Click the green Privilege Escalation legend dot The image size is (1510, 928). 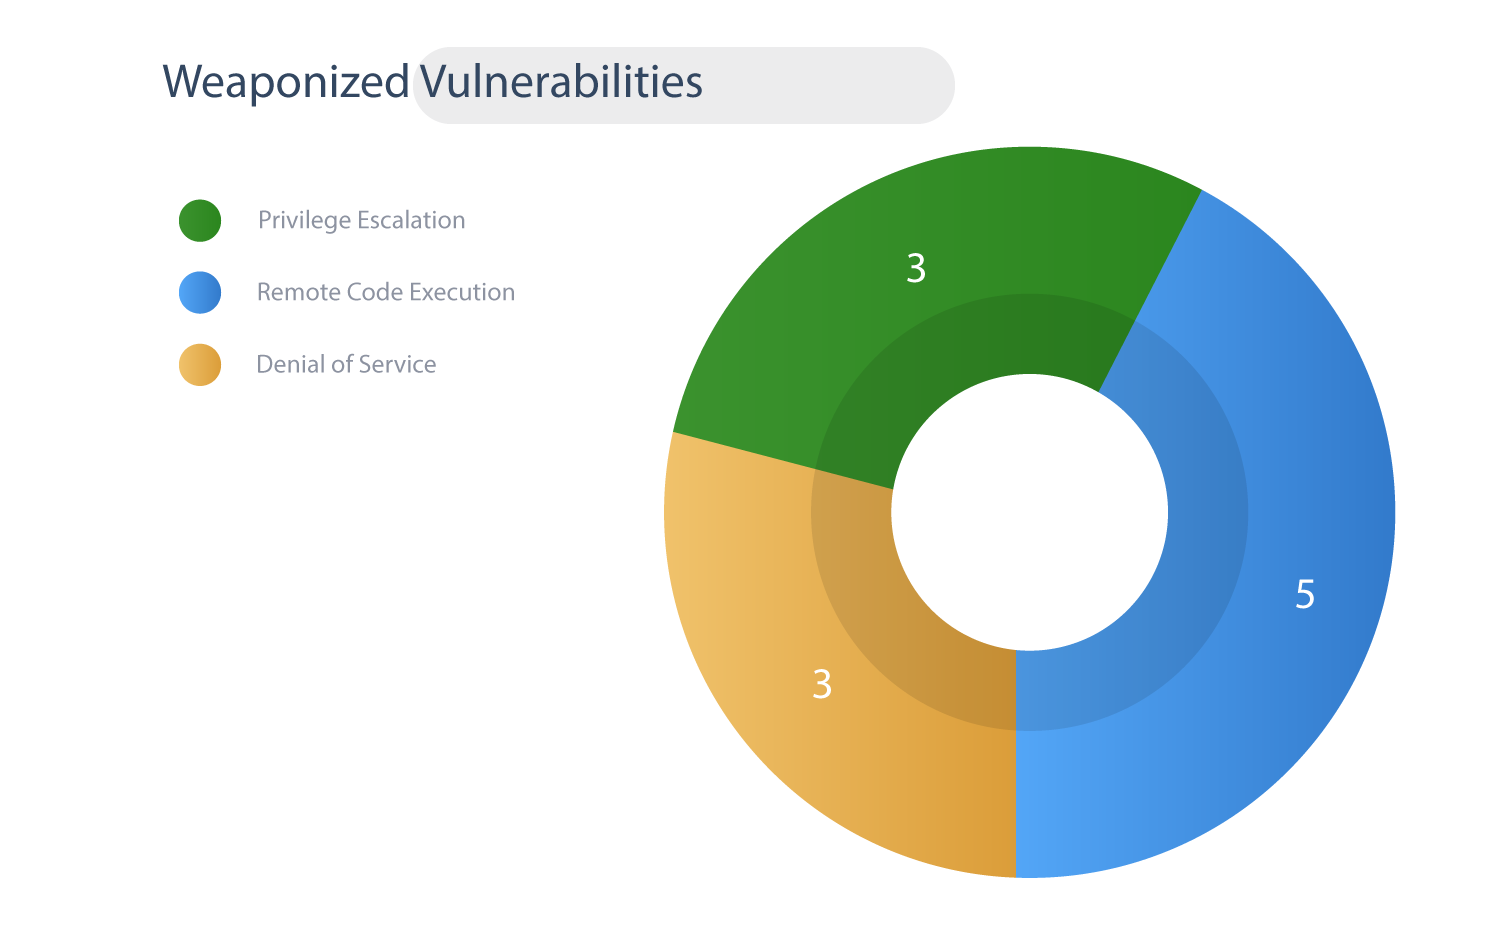(x=200, y=220)
